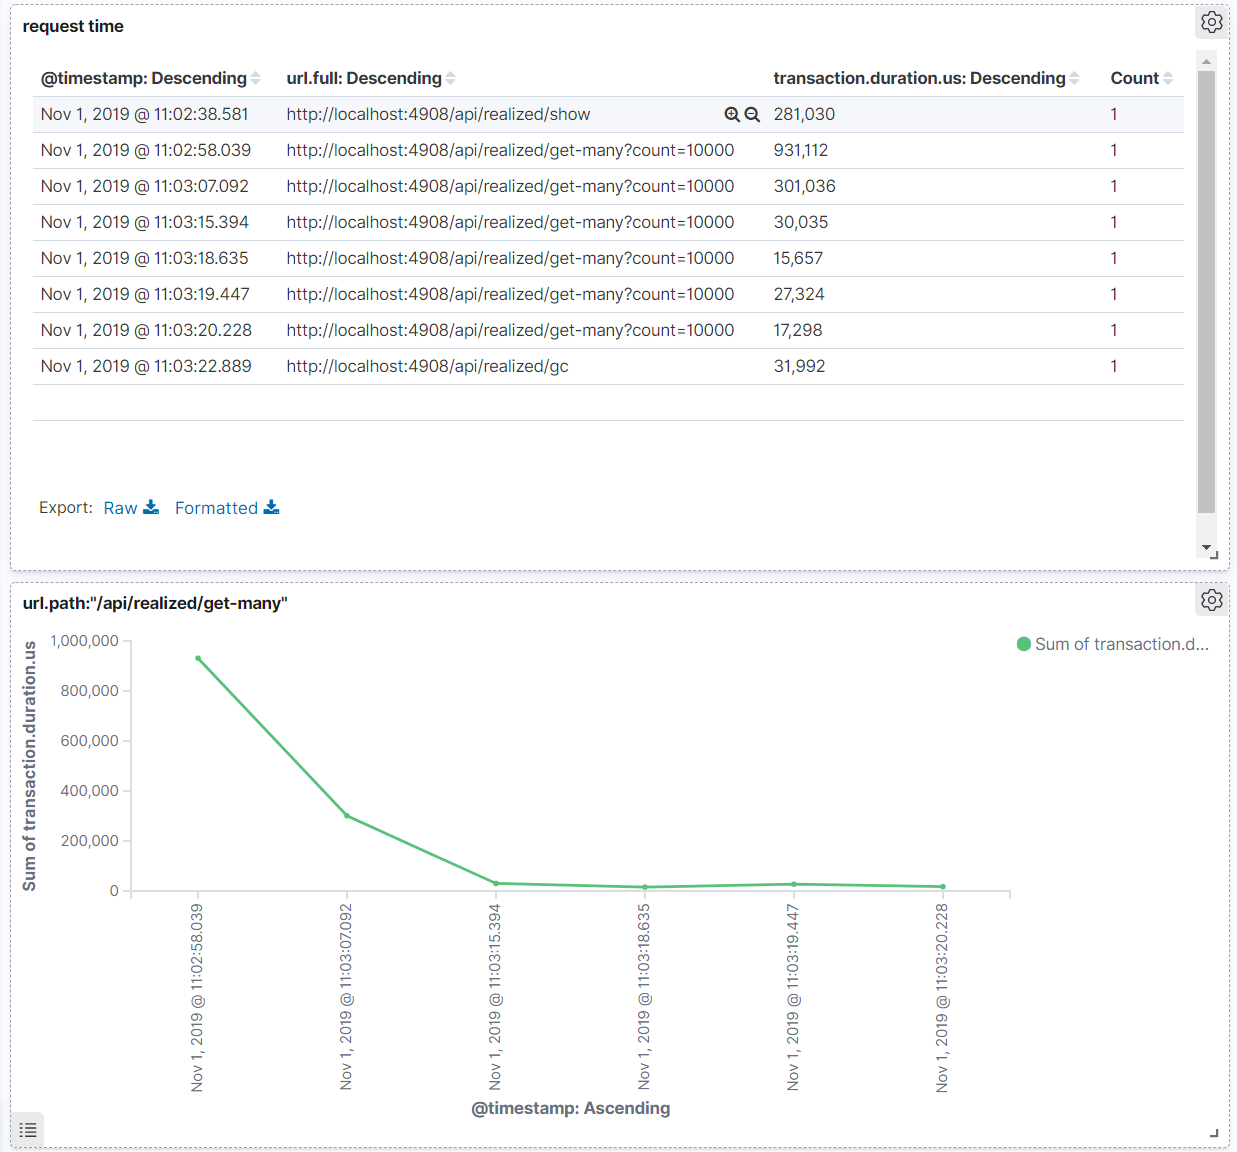Click the table's vertical scrollbar

coord(1206,290)
